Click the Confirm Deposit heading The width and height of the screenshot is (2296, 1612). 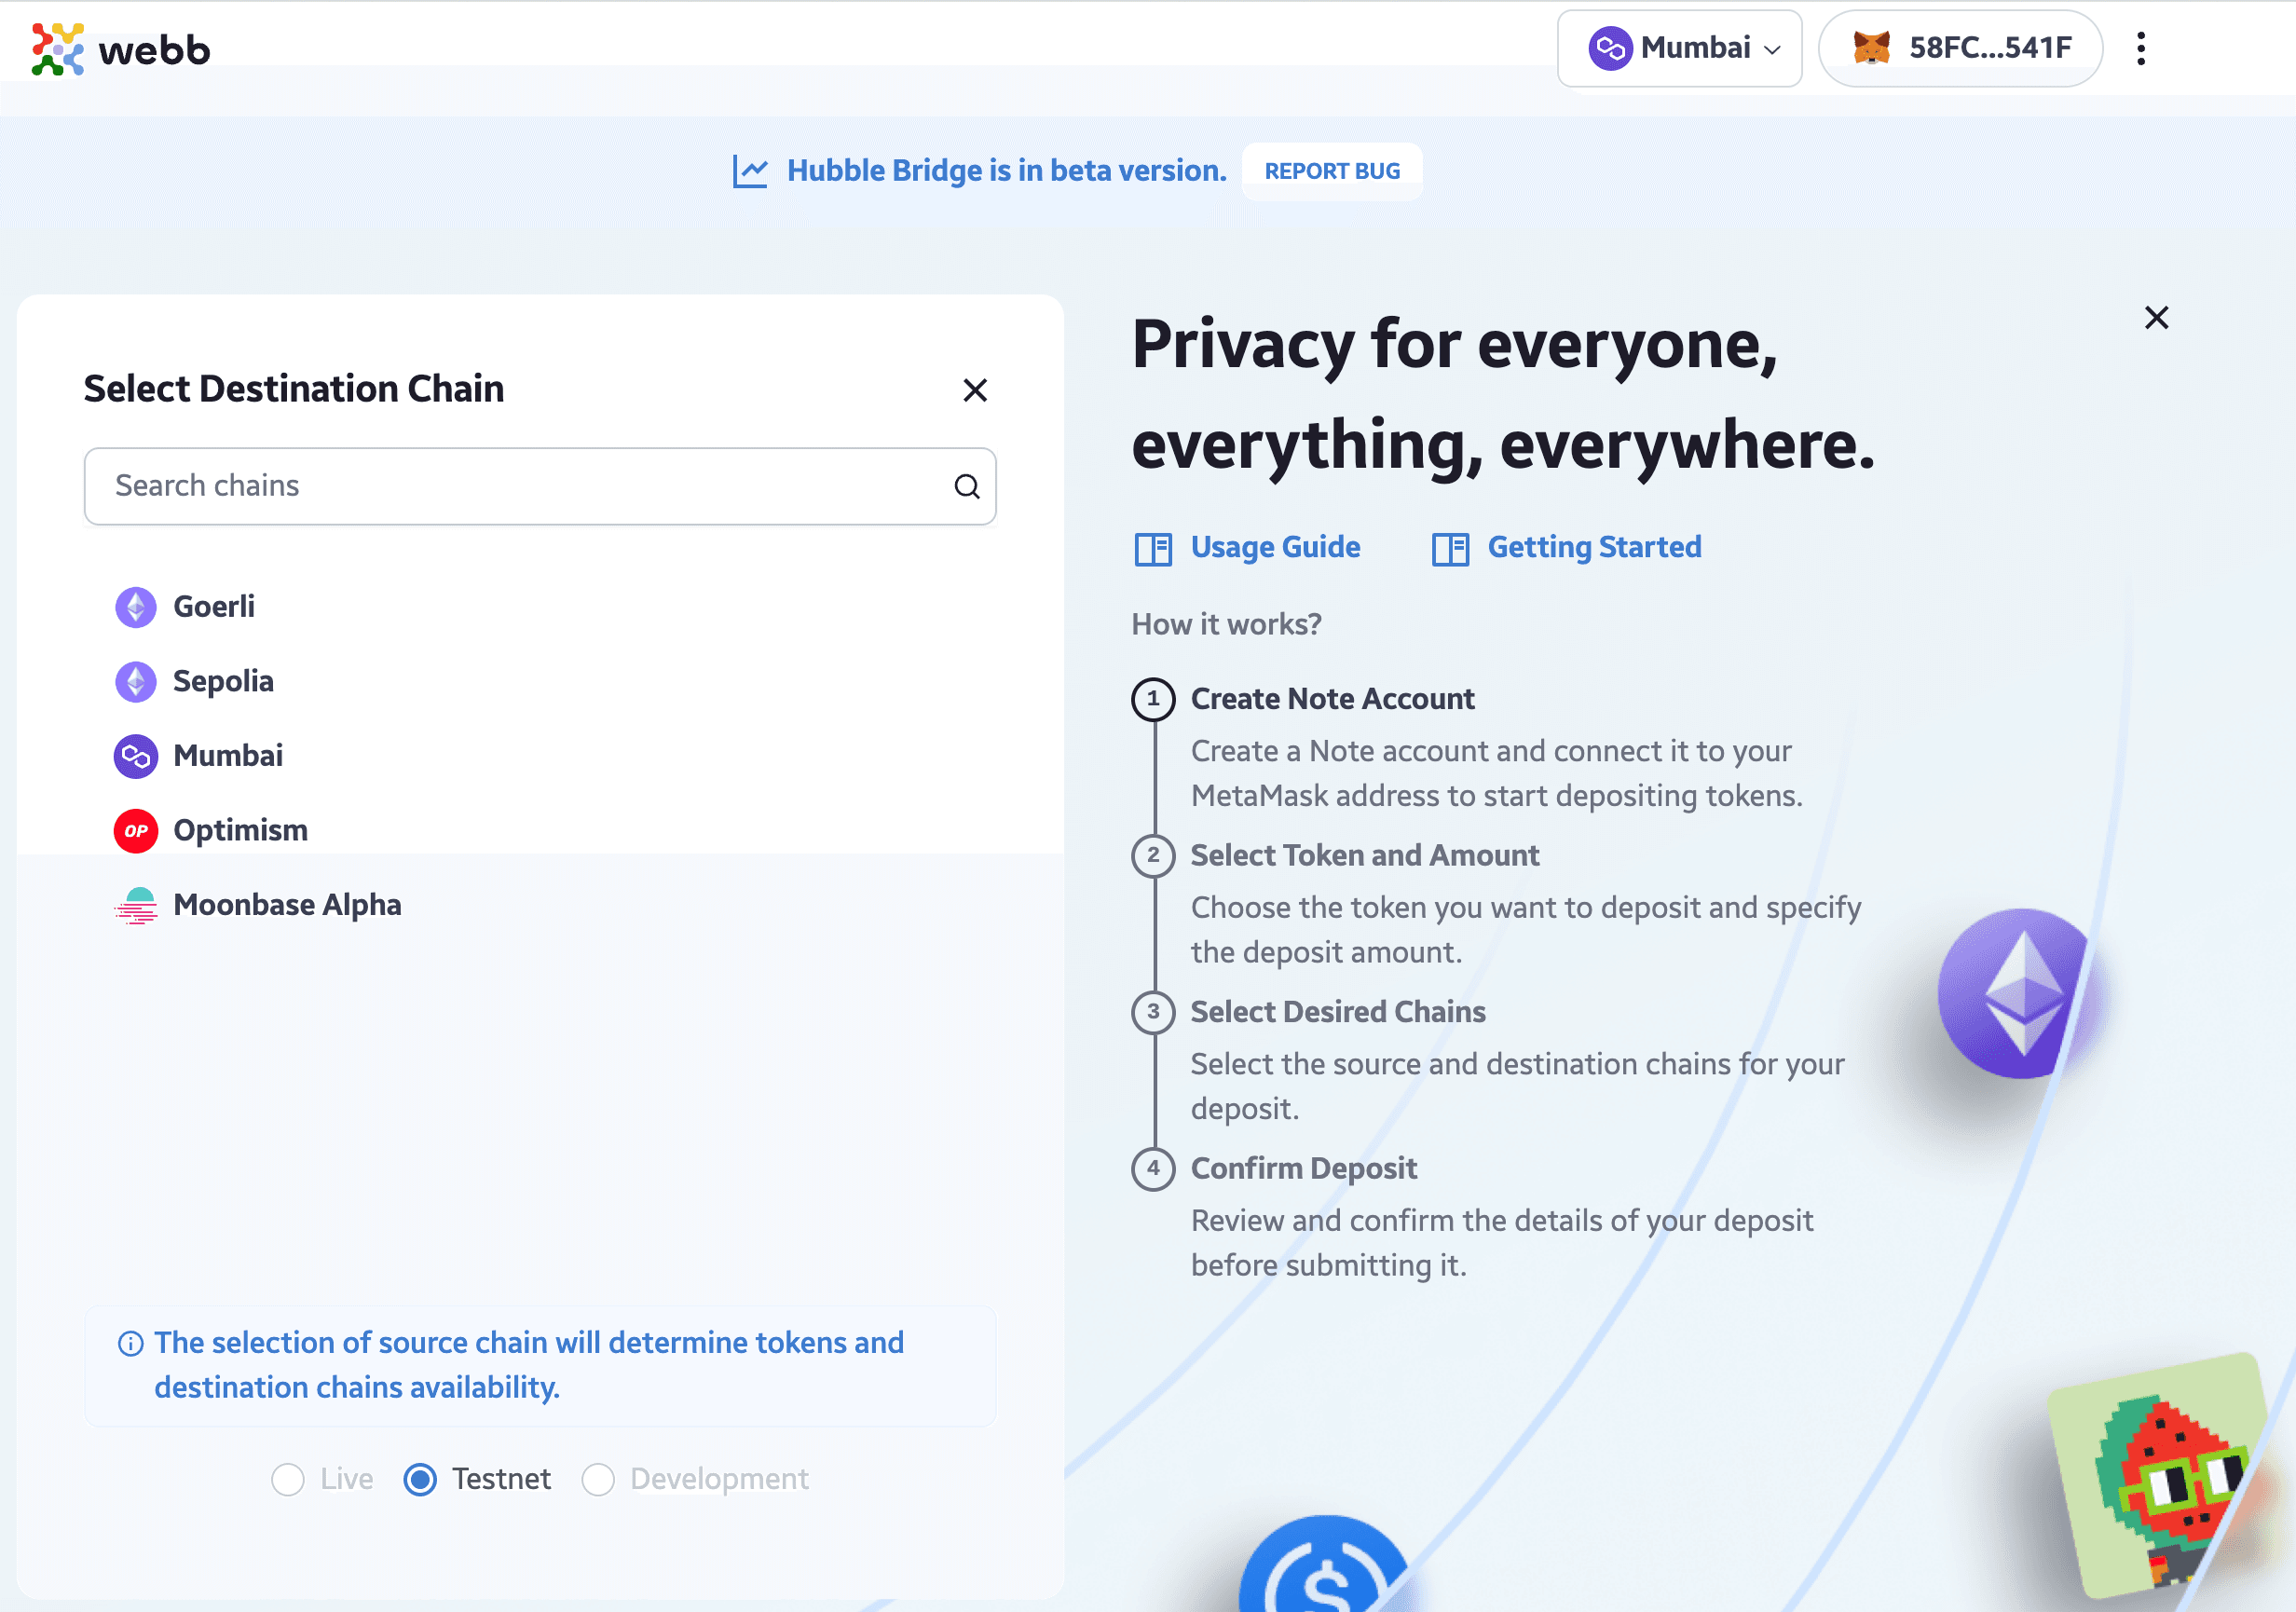tap(1304, 1168)
